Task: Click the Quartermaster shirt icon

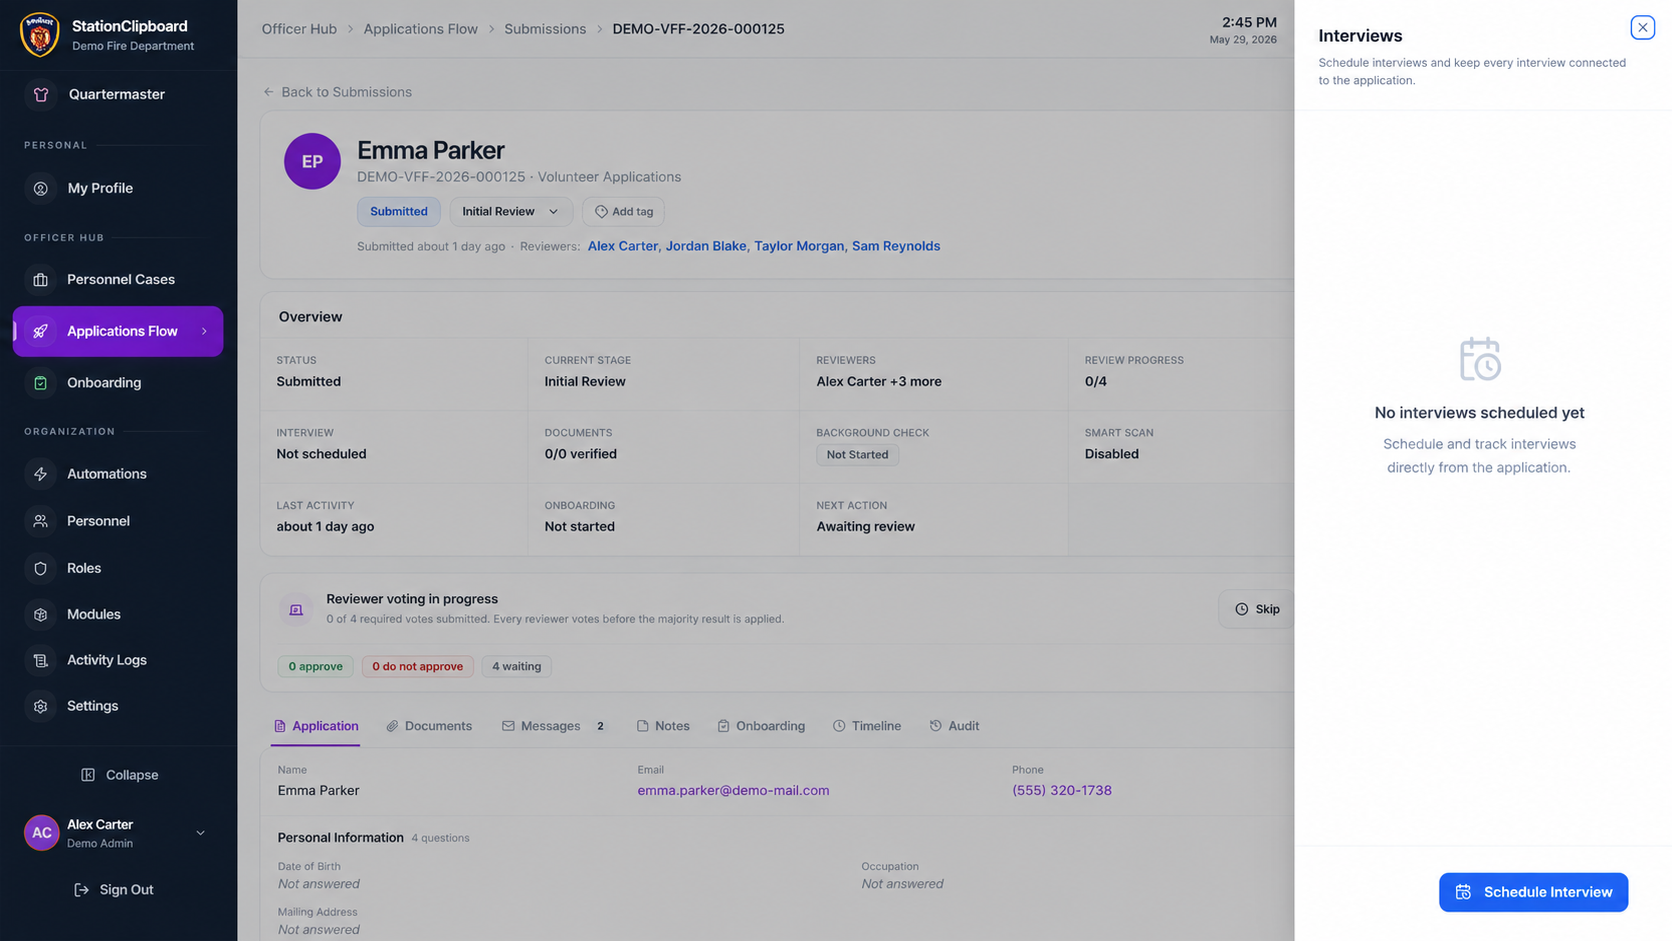Action: tap(41, 94)
